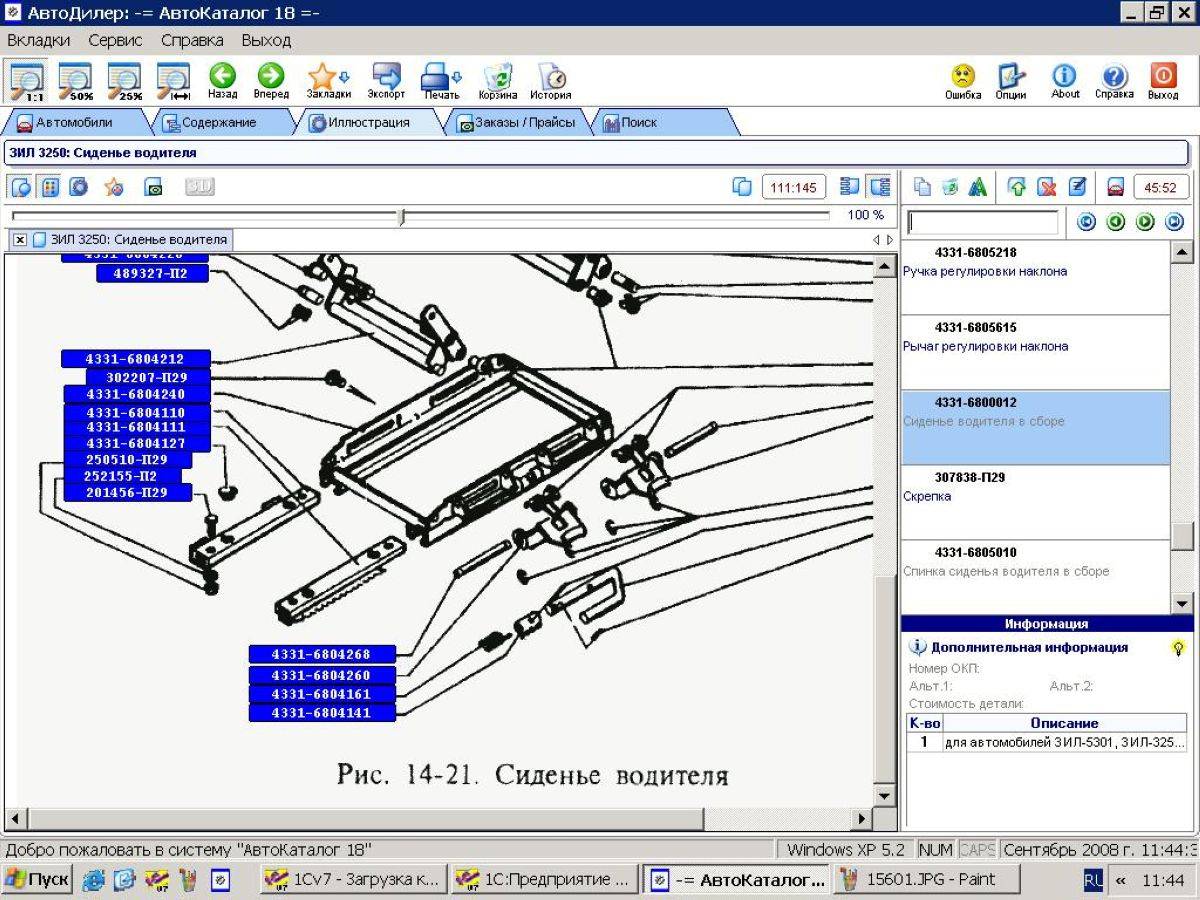Toggle part number labels display icon

50,187
